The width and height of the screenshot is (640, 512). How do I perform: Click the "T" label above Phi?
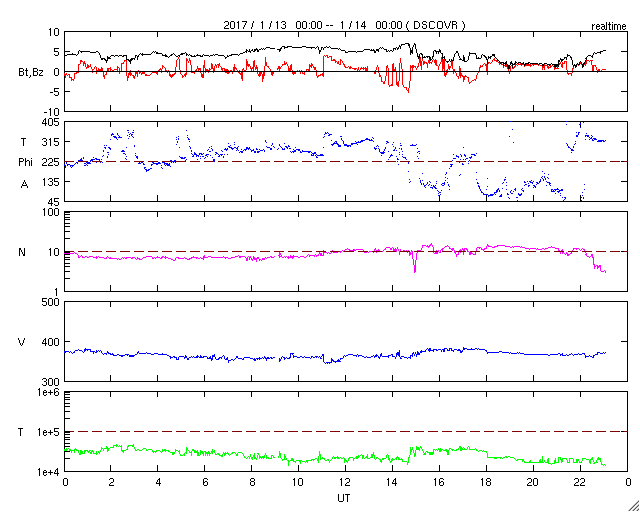coord(24,142)
